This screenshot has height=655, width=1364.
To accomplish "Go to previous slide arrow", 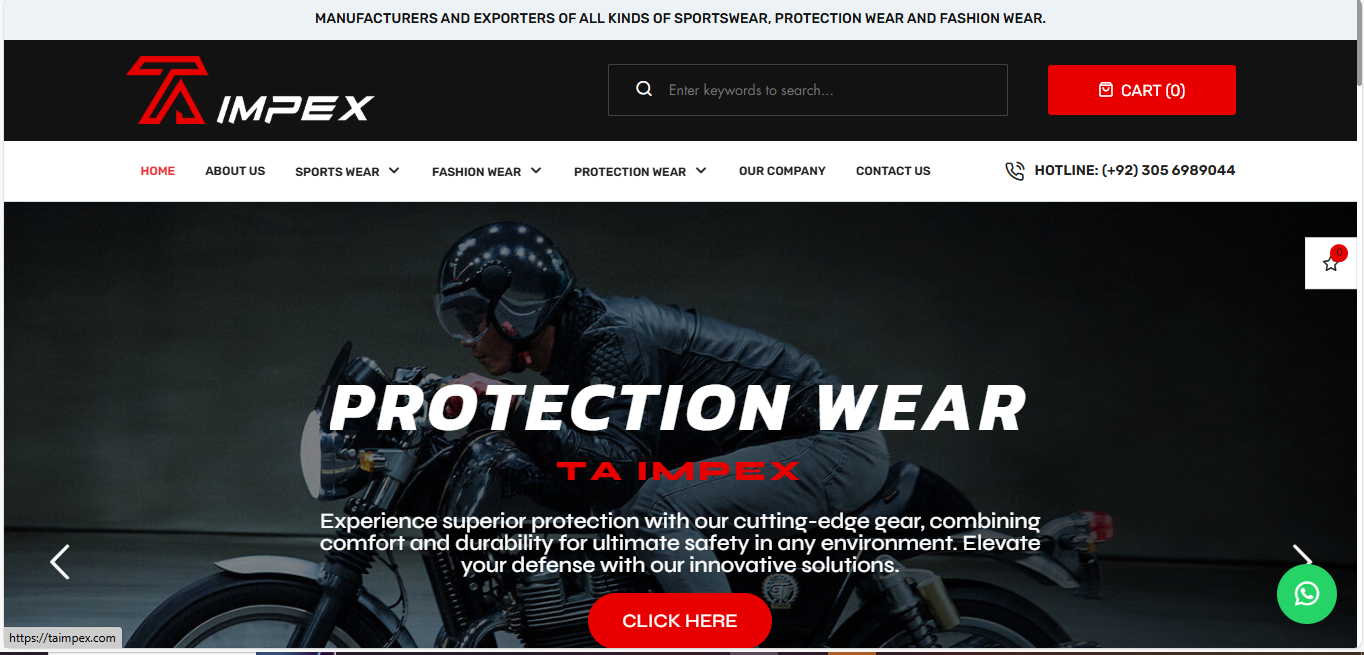I will tap(60, 562).
